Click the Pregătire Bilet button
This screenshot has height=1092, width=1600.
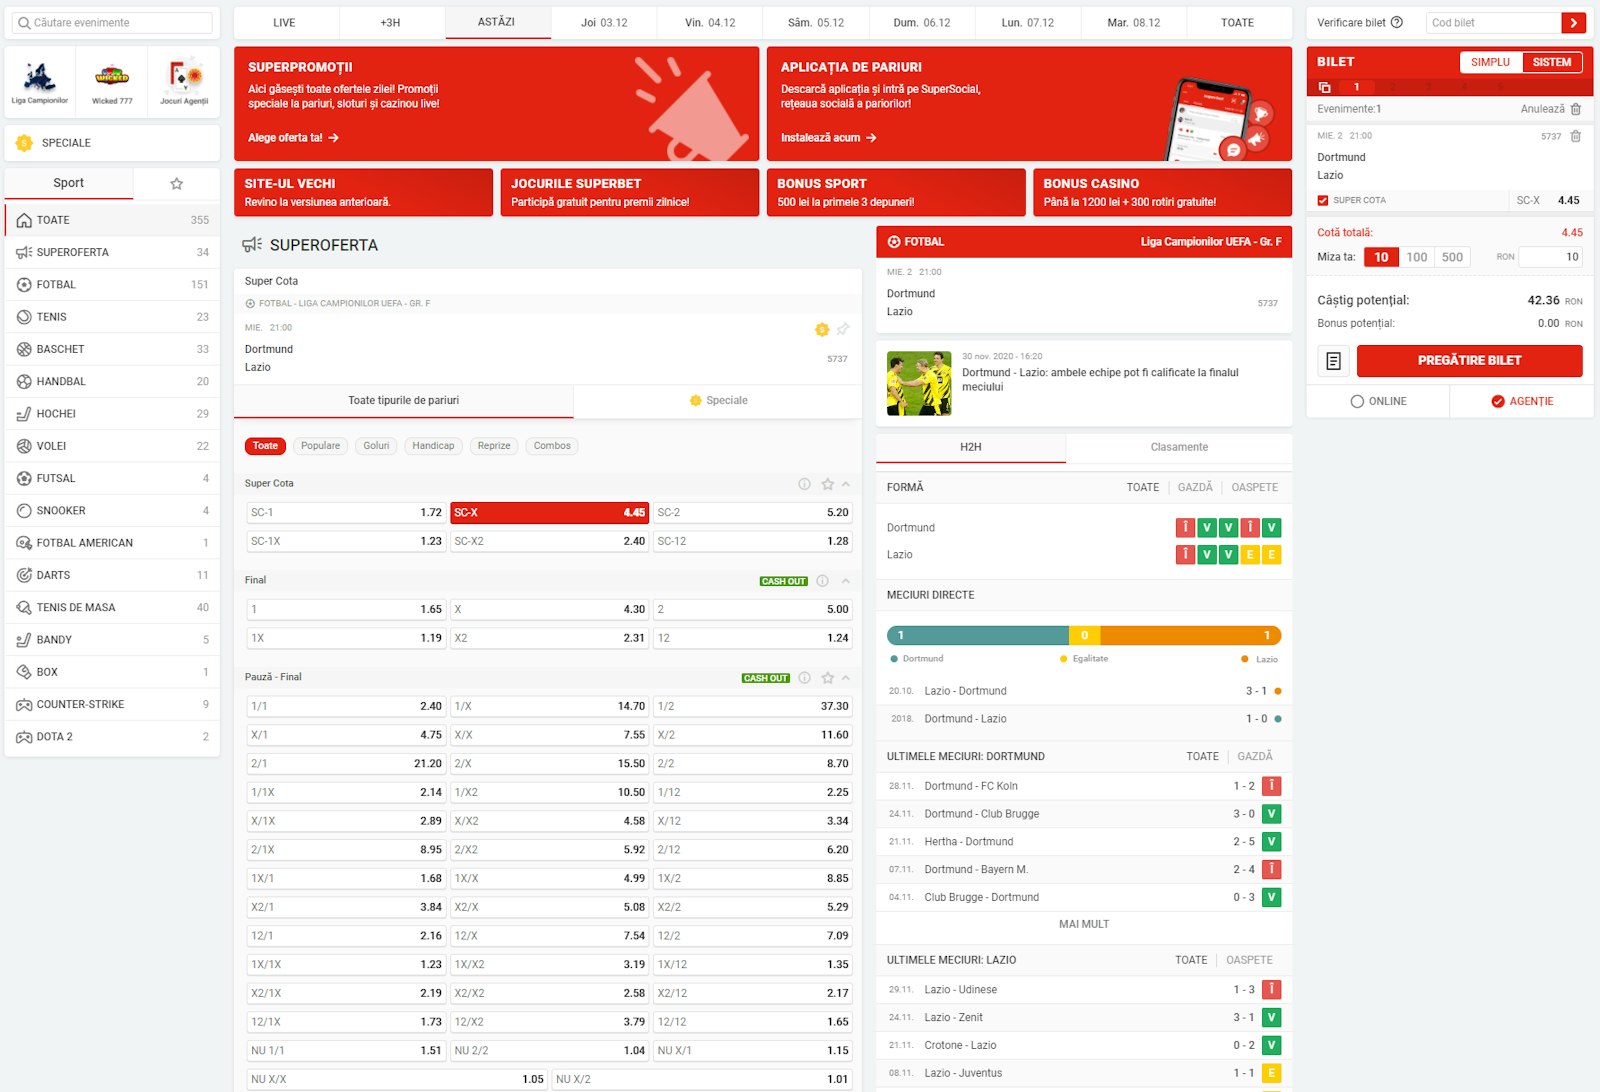click(1468, 361)
